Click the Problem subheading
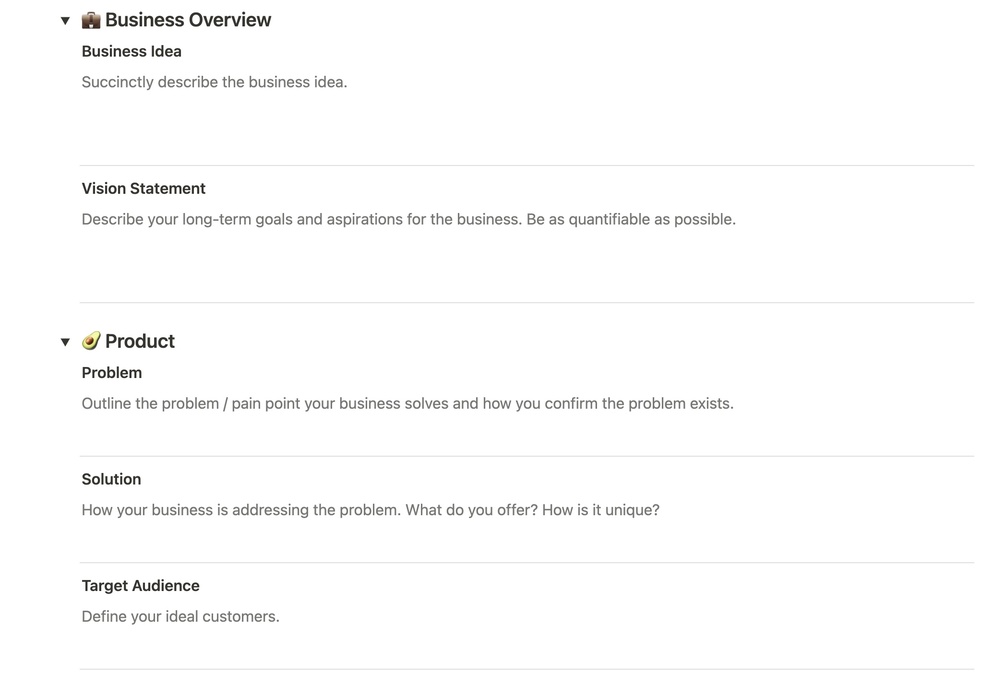 (111, 372)
